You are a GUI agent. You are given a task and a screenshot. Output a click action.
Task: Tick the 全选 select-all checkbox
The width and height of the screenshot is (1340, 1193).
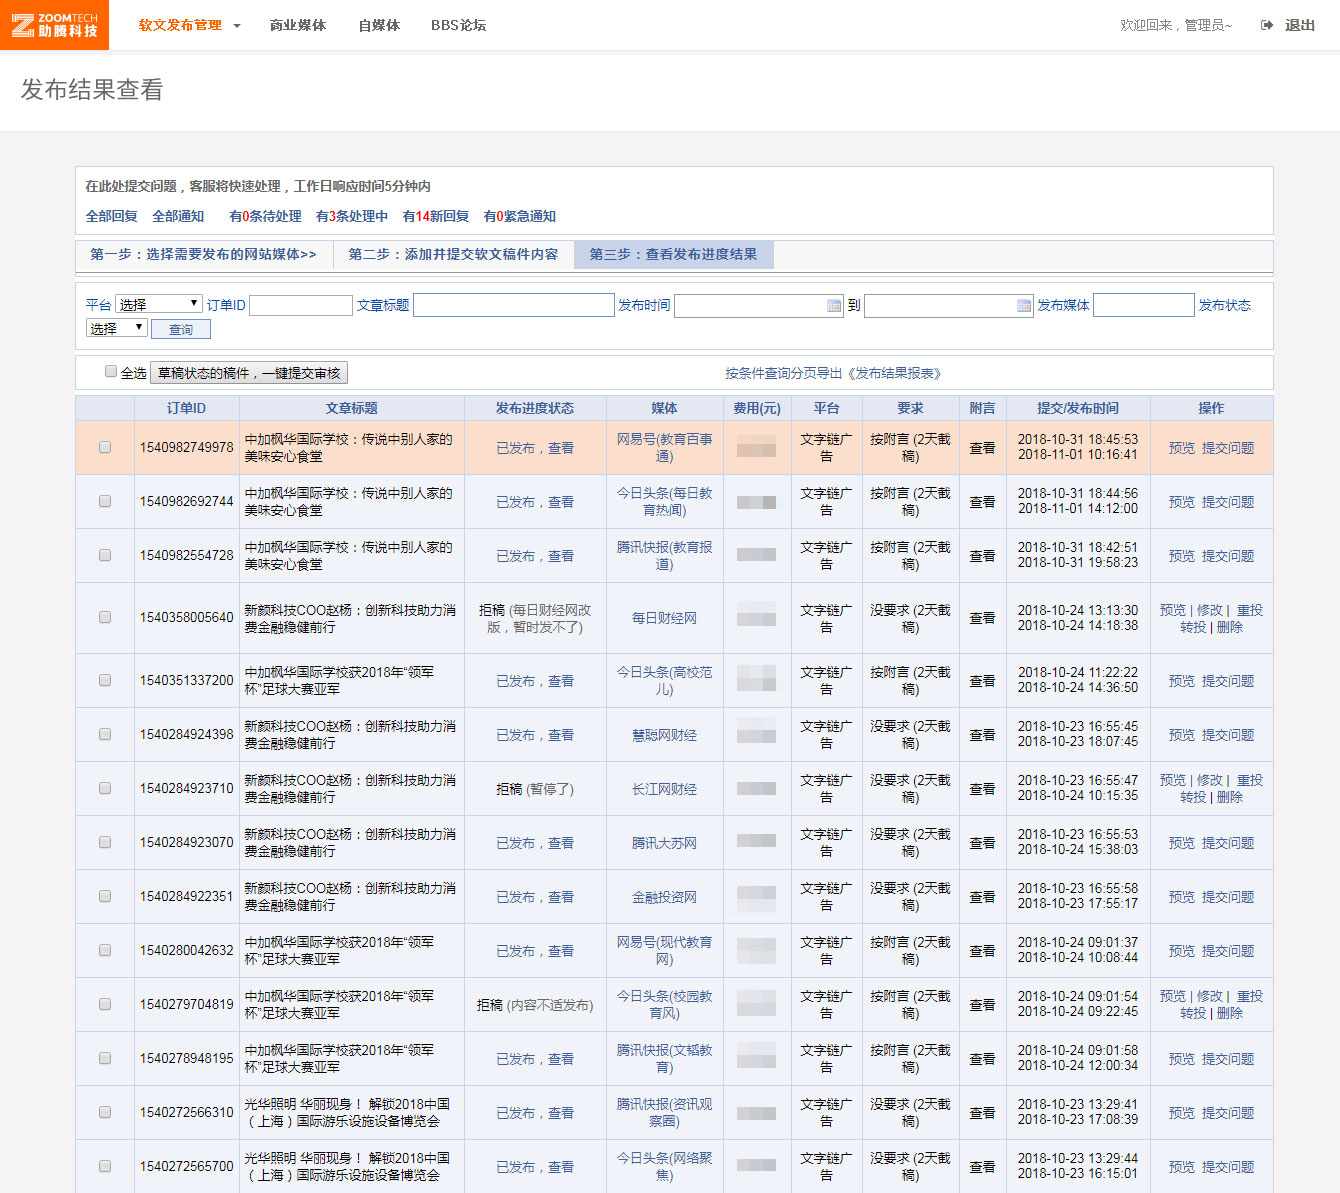[x=111, y=372]
